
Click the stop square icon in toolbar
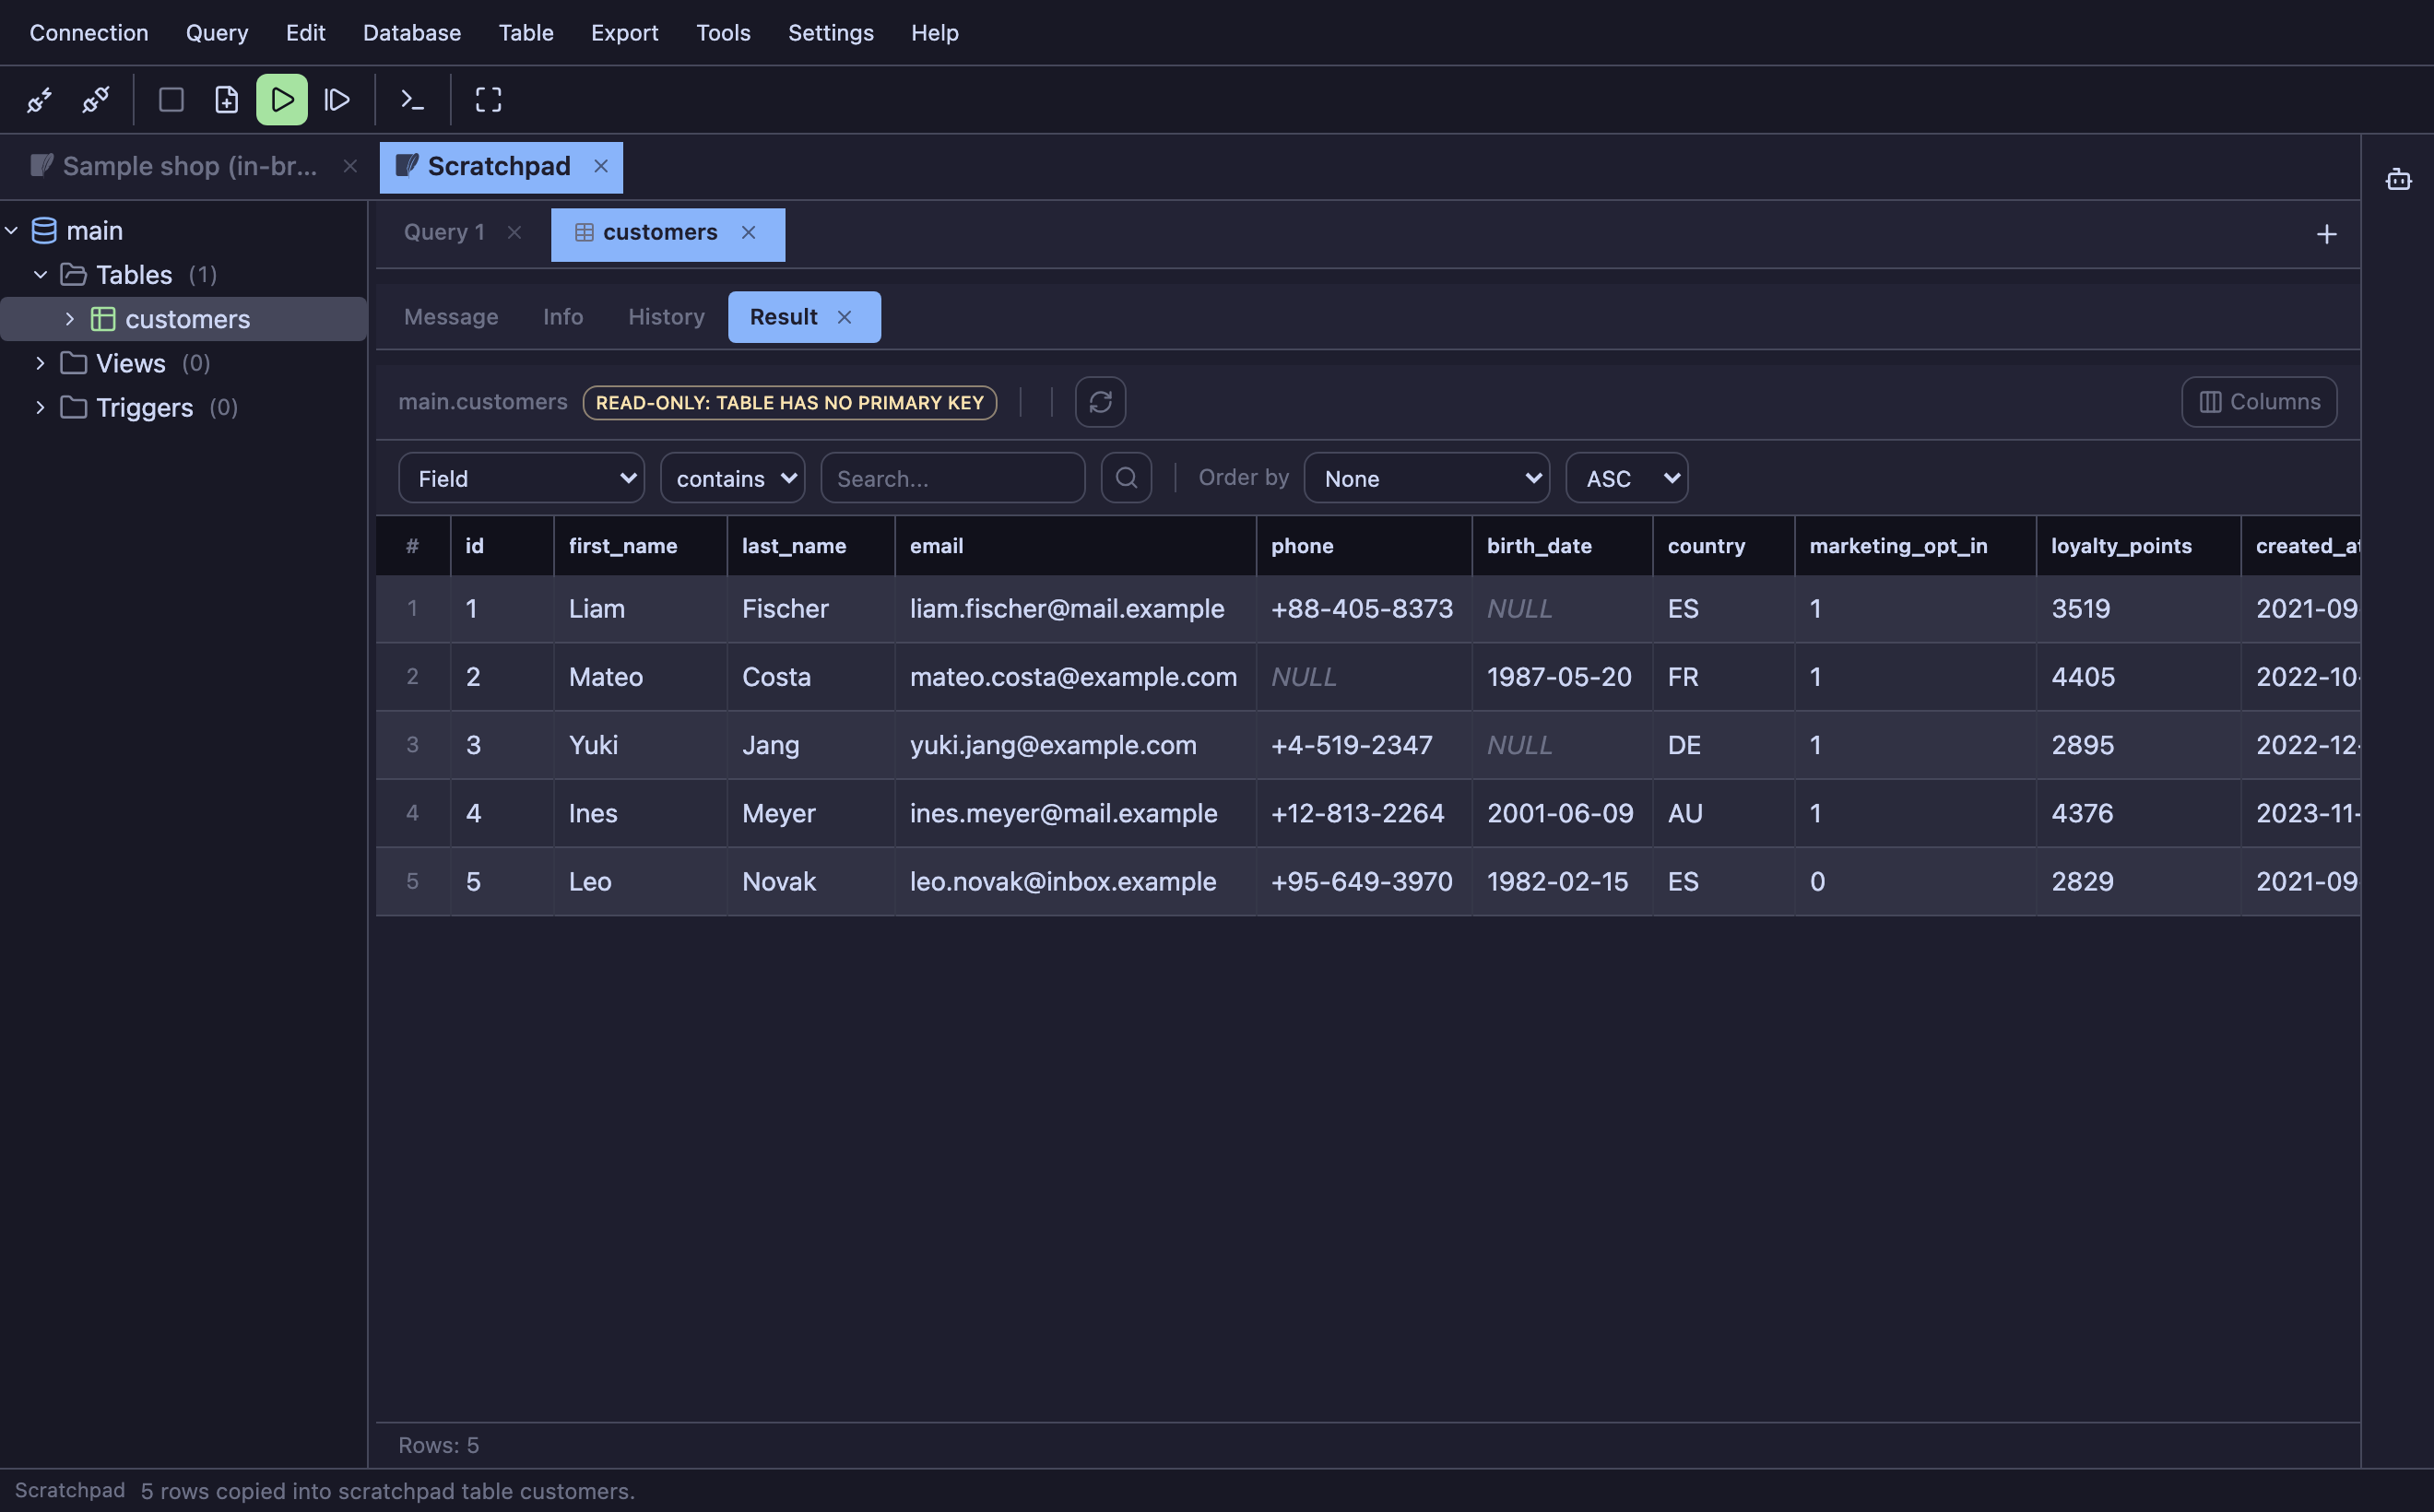click(171, 100)
